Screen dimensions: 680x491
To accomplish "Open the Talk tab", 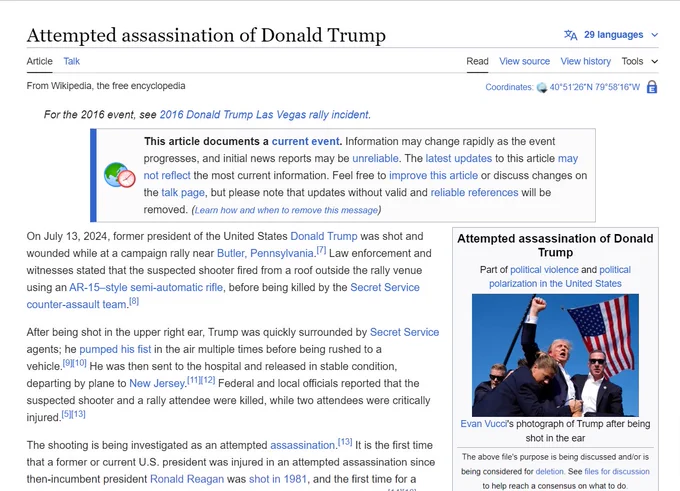I will coord(72,61).
